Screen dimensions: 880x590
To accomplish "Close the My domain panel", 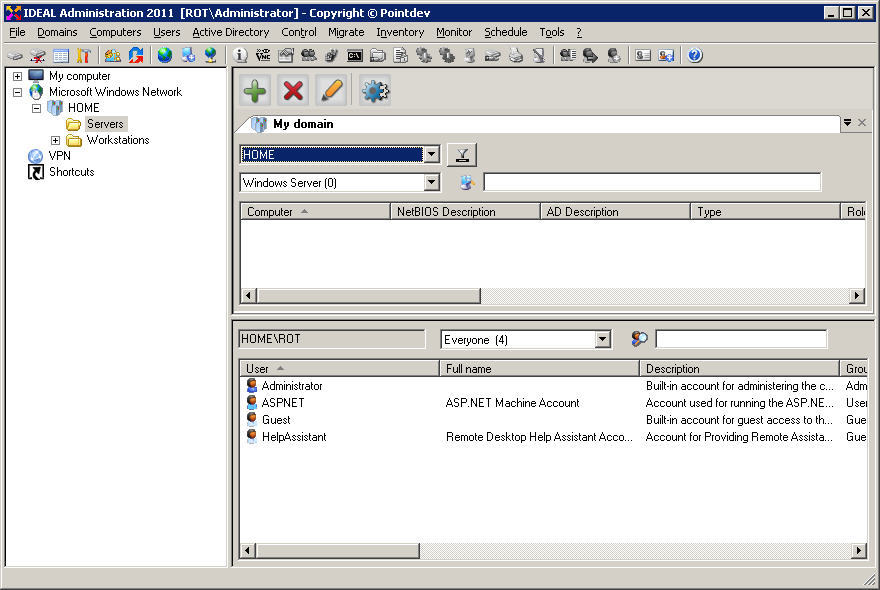I will [x=862, y=122].
